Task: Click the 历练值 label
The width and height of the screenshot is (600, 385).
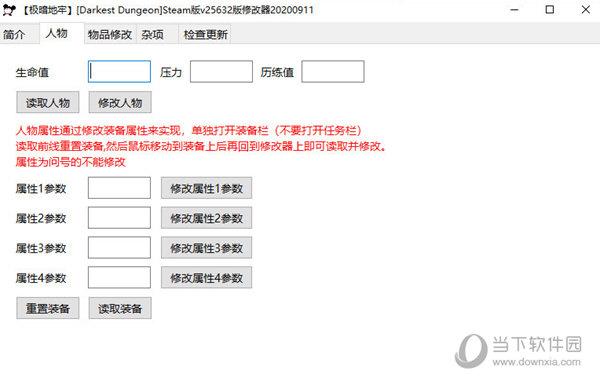Action: [x=277, y=72]
